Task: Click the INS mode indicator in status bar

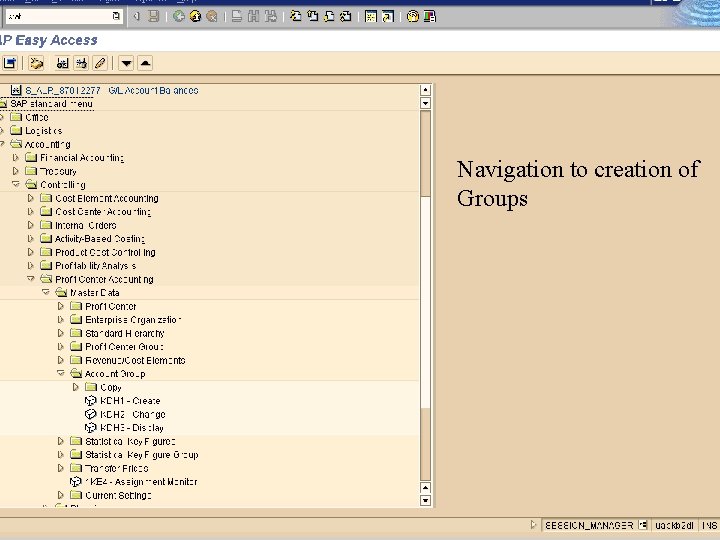Action: click(x=710, y=525)
